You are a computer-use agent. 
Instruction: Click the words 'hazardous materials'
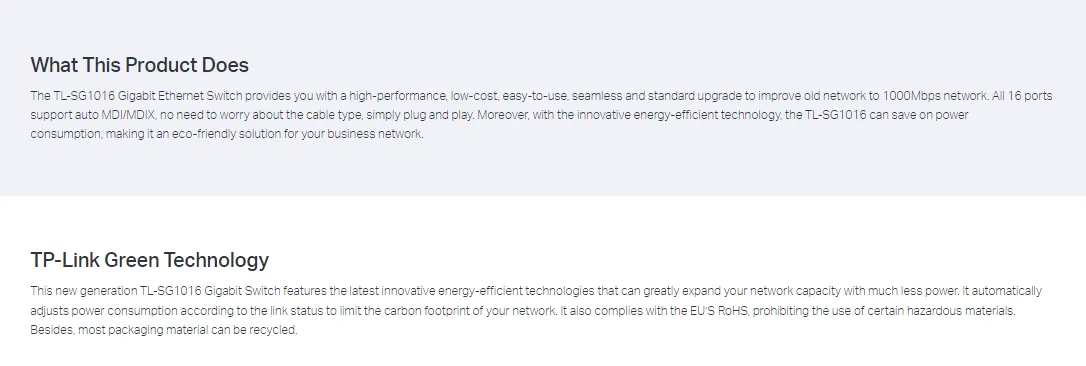(962, 311)
